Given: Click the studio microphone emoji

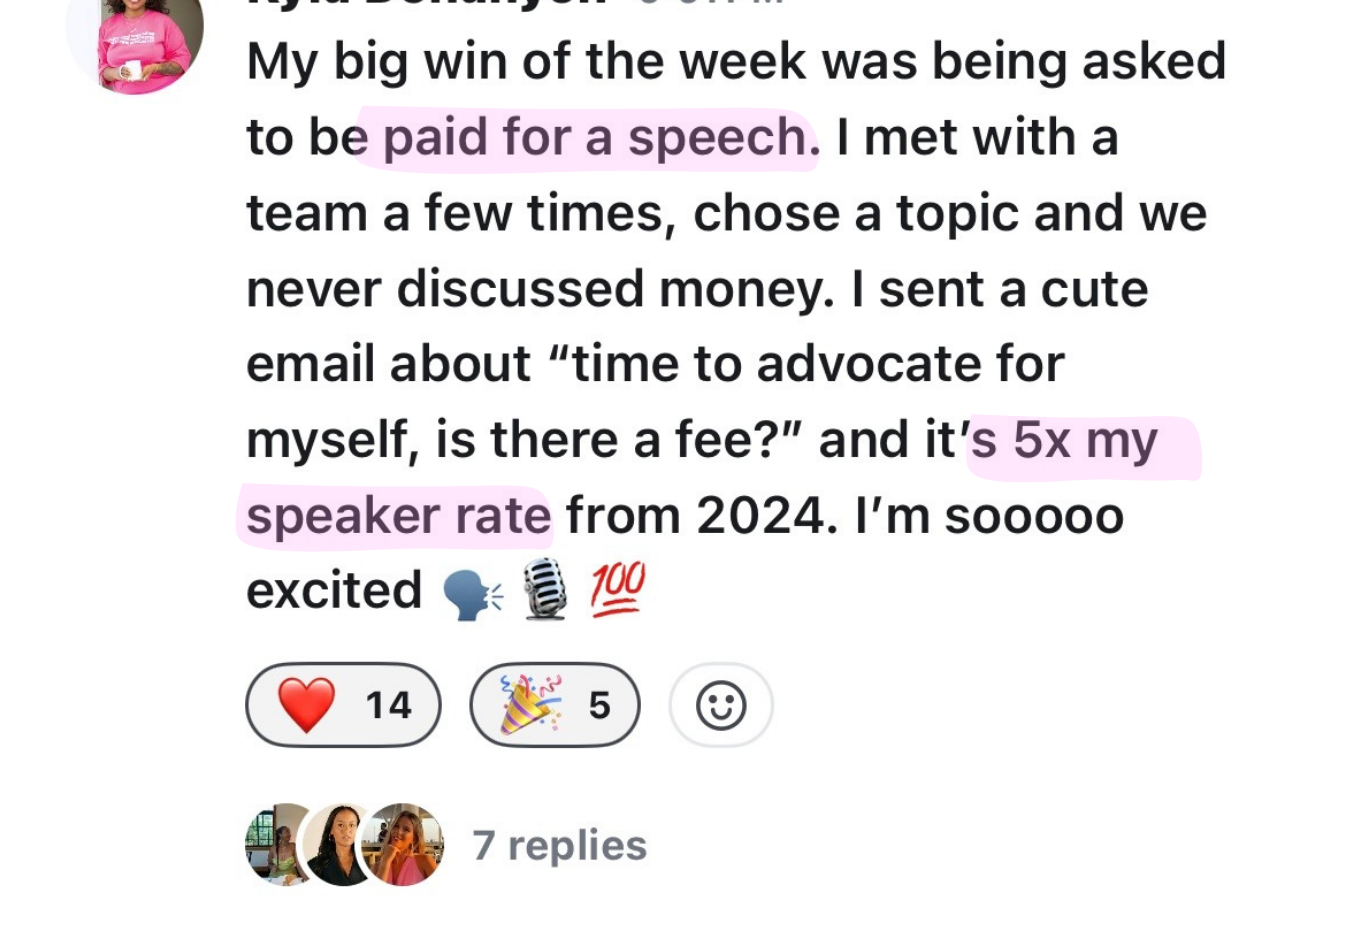Looking at the screenshot, I should (x=546, y=590).
